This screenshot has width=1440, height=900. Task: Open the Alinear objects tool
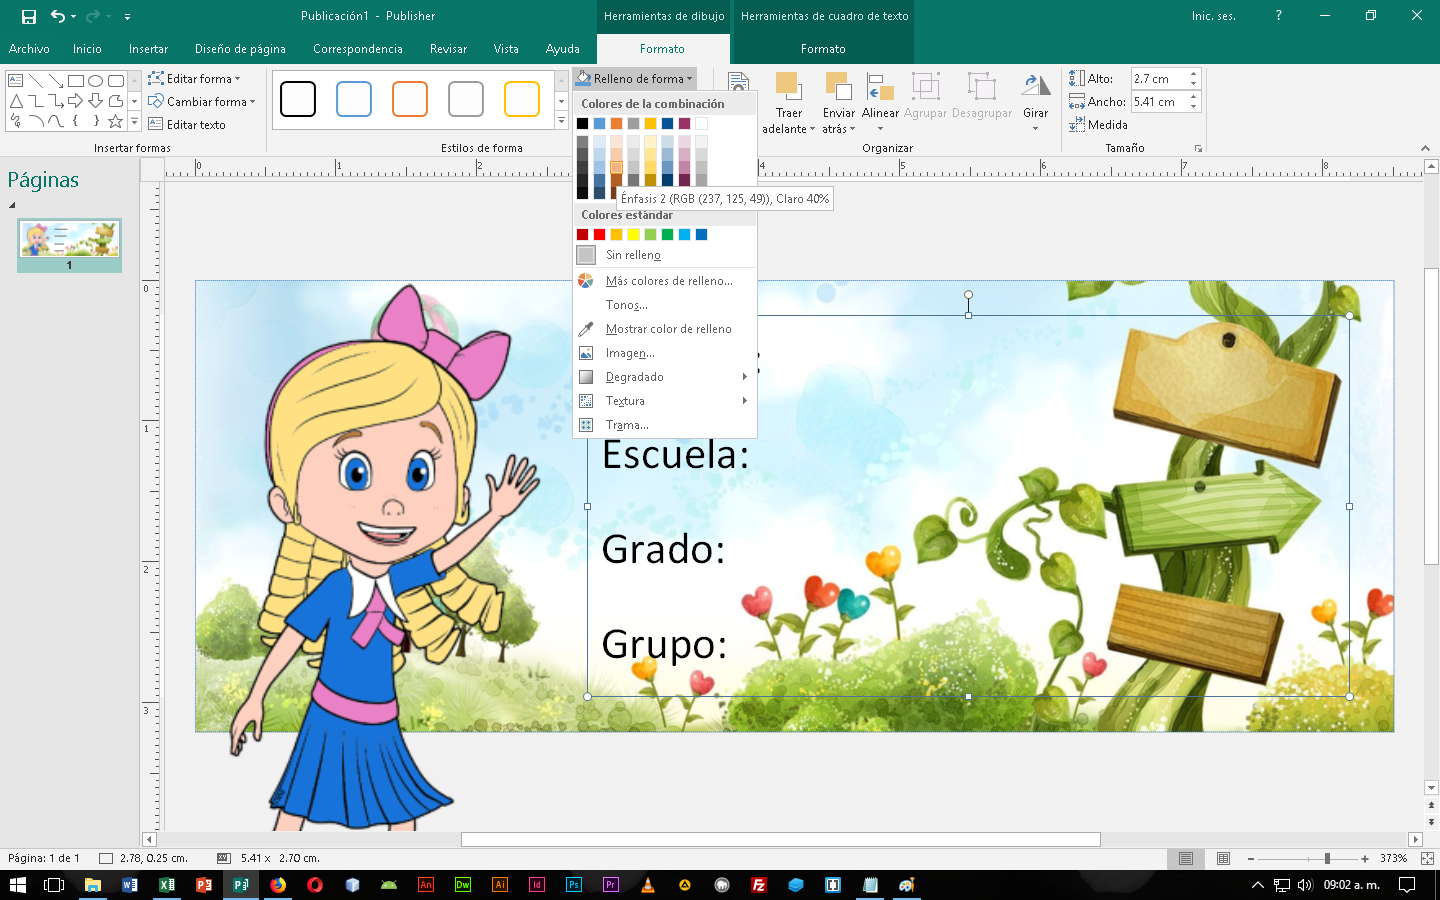880,87
